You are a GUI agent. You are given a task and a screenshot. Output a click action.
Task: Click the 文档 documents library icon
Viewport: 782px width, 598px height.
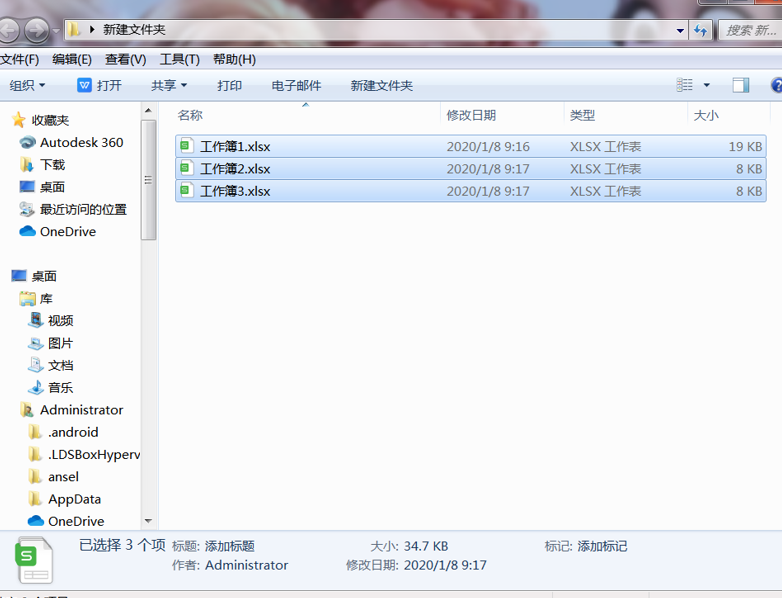(x=35, y=365)
